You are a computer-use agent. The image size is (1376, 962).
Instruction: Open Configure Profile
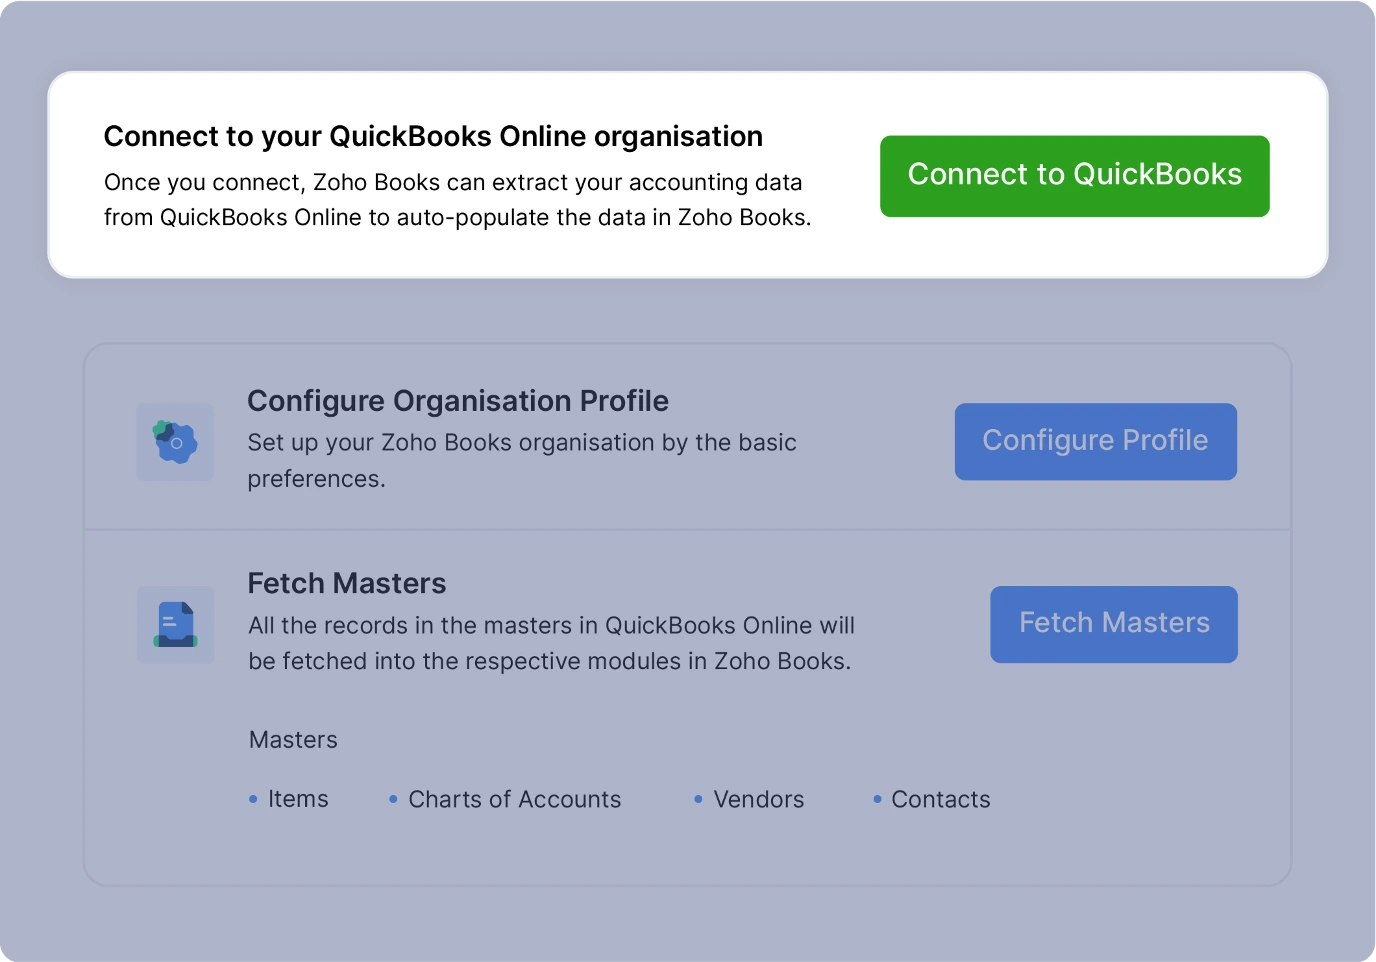[x=1095, y=441]
